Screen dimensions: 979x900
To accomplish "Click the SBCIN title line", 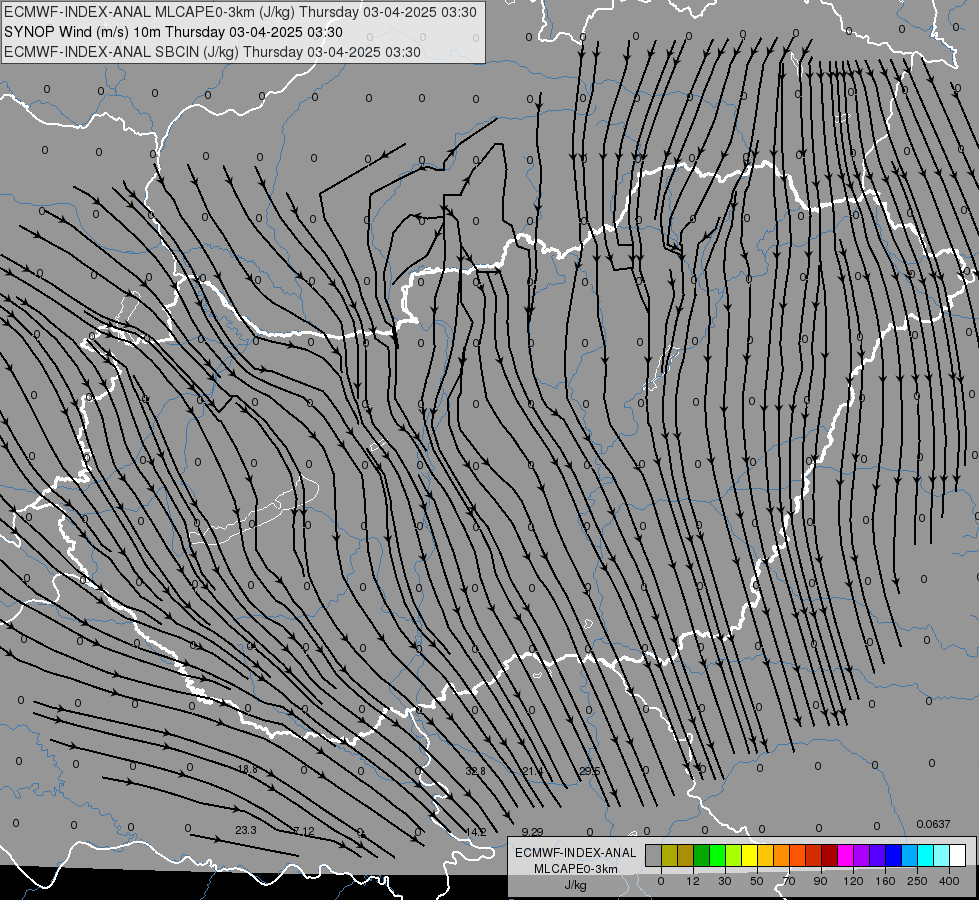I will click(x=212, y=52).
